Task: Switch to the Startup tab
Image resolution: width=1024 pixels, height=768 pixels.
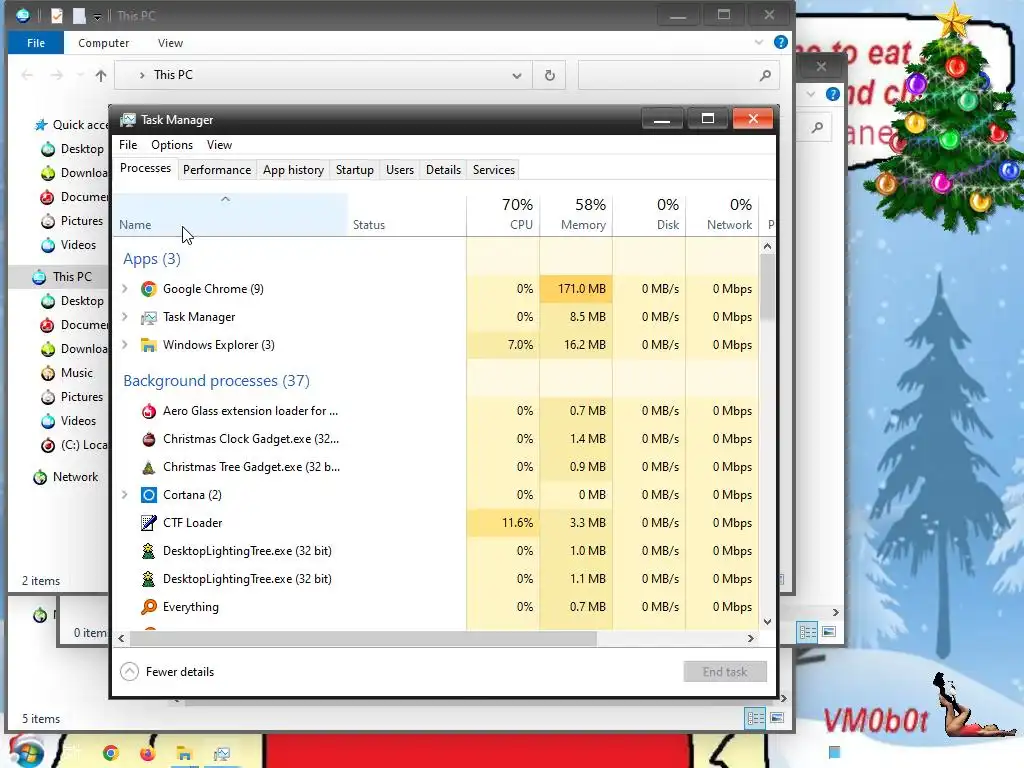Action: click(355, 170)
